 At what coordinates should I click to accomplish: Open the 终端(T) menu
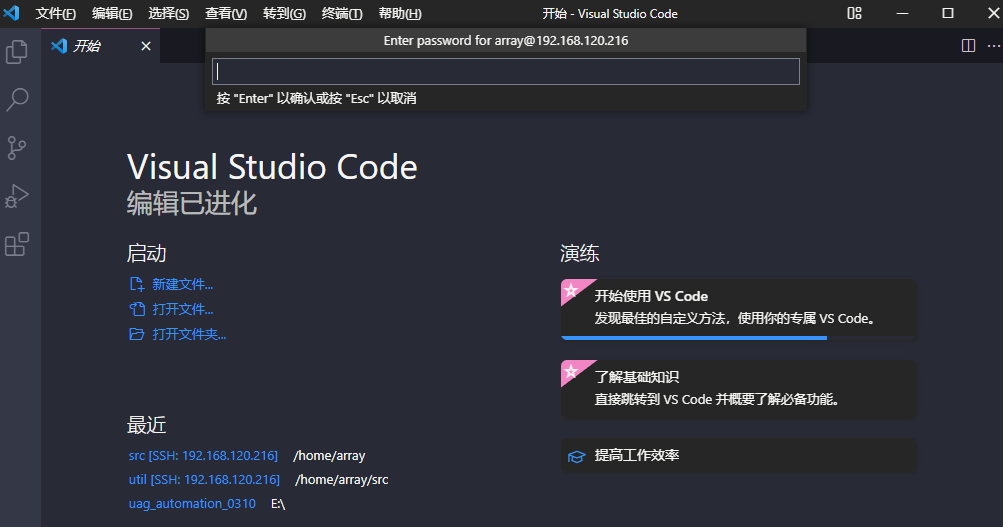pyautogui.click(x=342, y=13)
